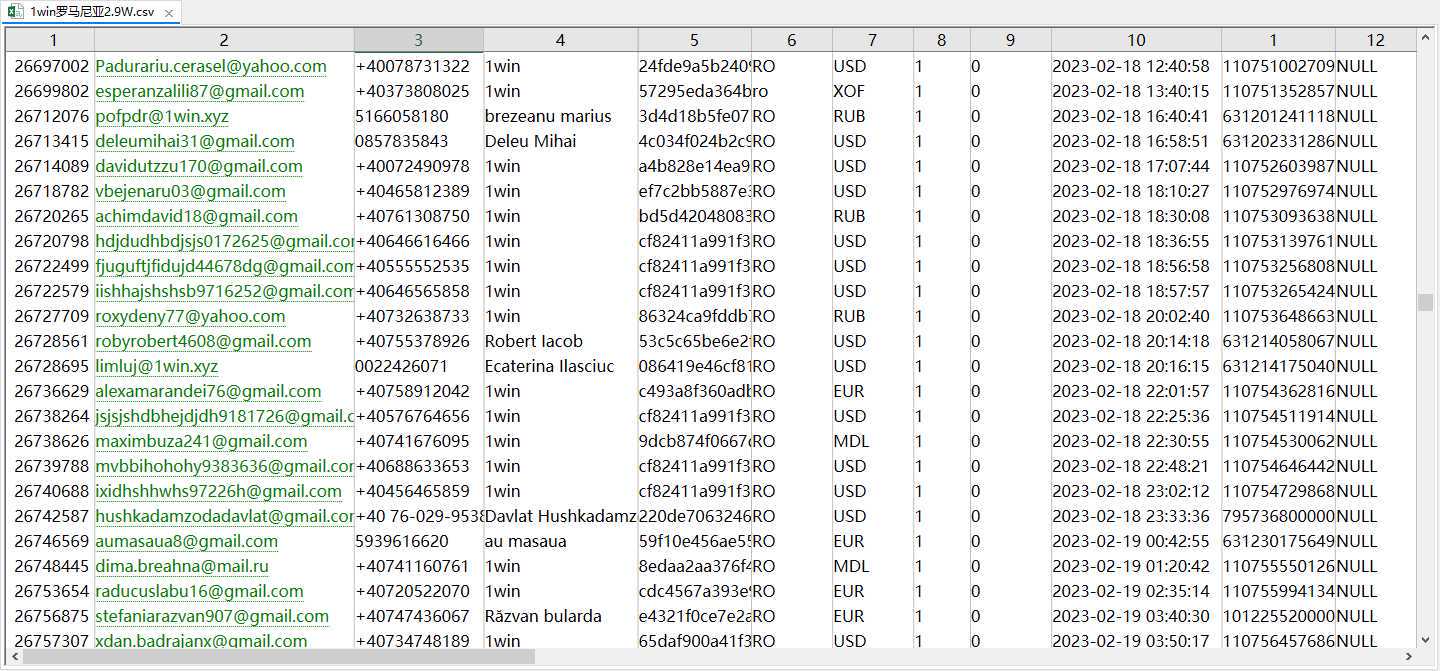Viewport: 1440px width, 671px height.
Task: Click row ID 26746569
Action: [51, 541]
